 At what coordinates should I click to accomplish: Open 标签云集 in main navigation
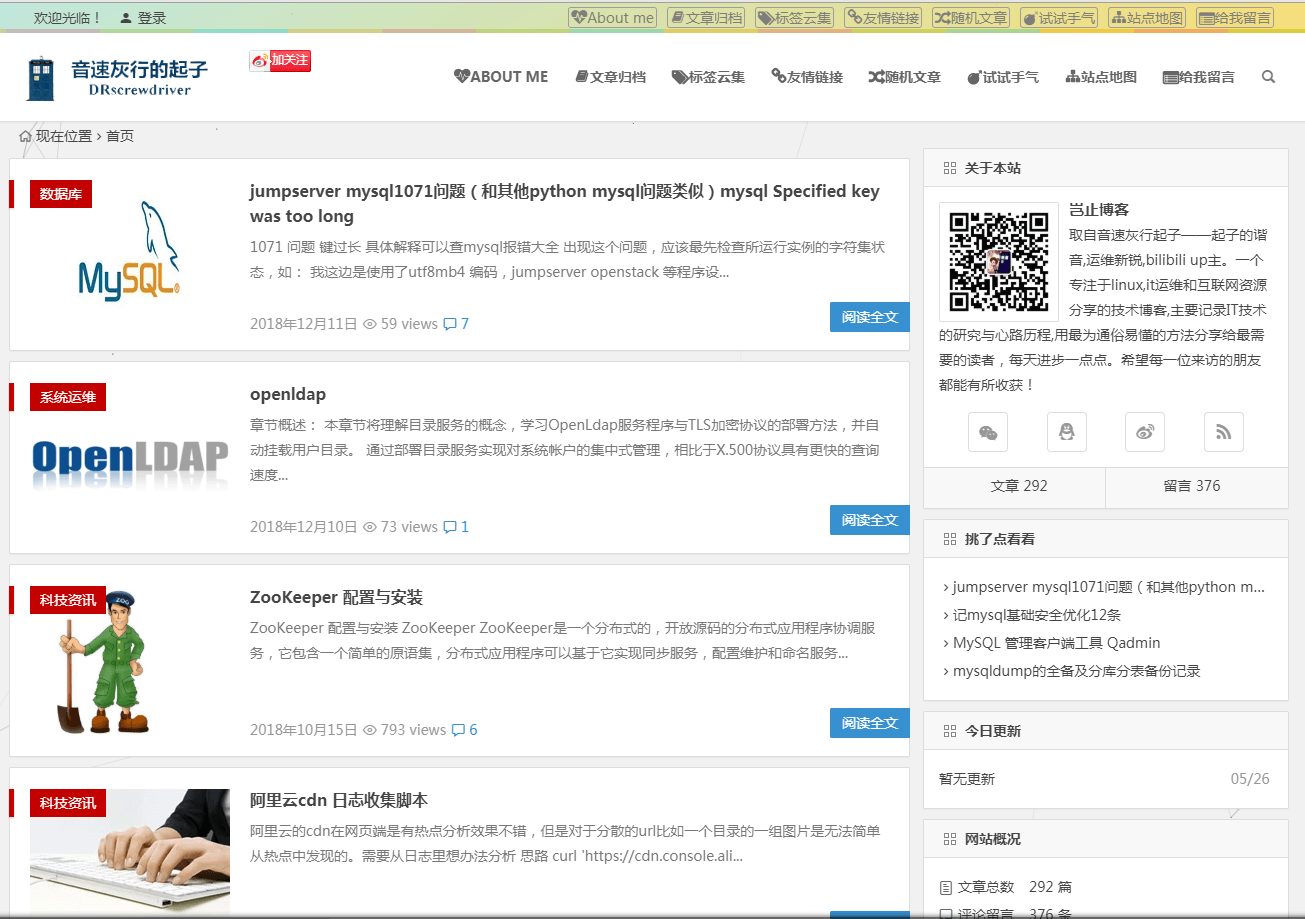click(708, 77)
